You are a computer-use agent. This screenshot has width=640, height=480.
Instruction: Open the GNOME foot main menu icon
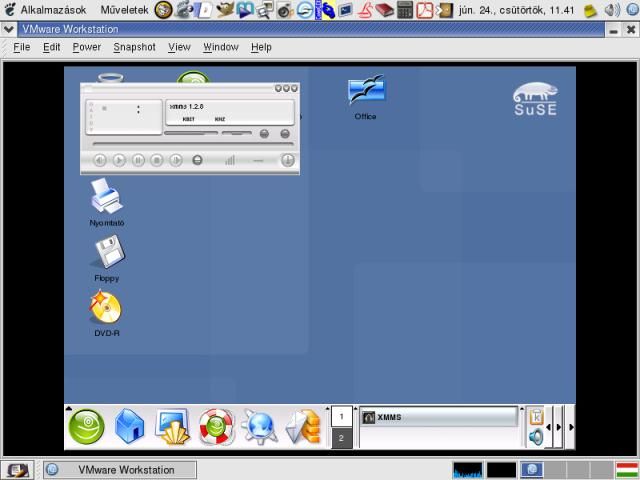click(x=10, y=9)
